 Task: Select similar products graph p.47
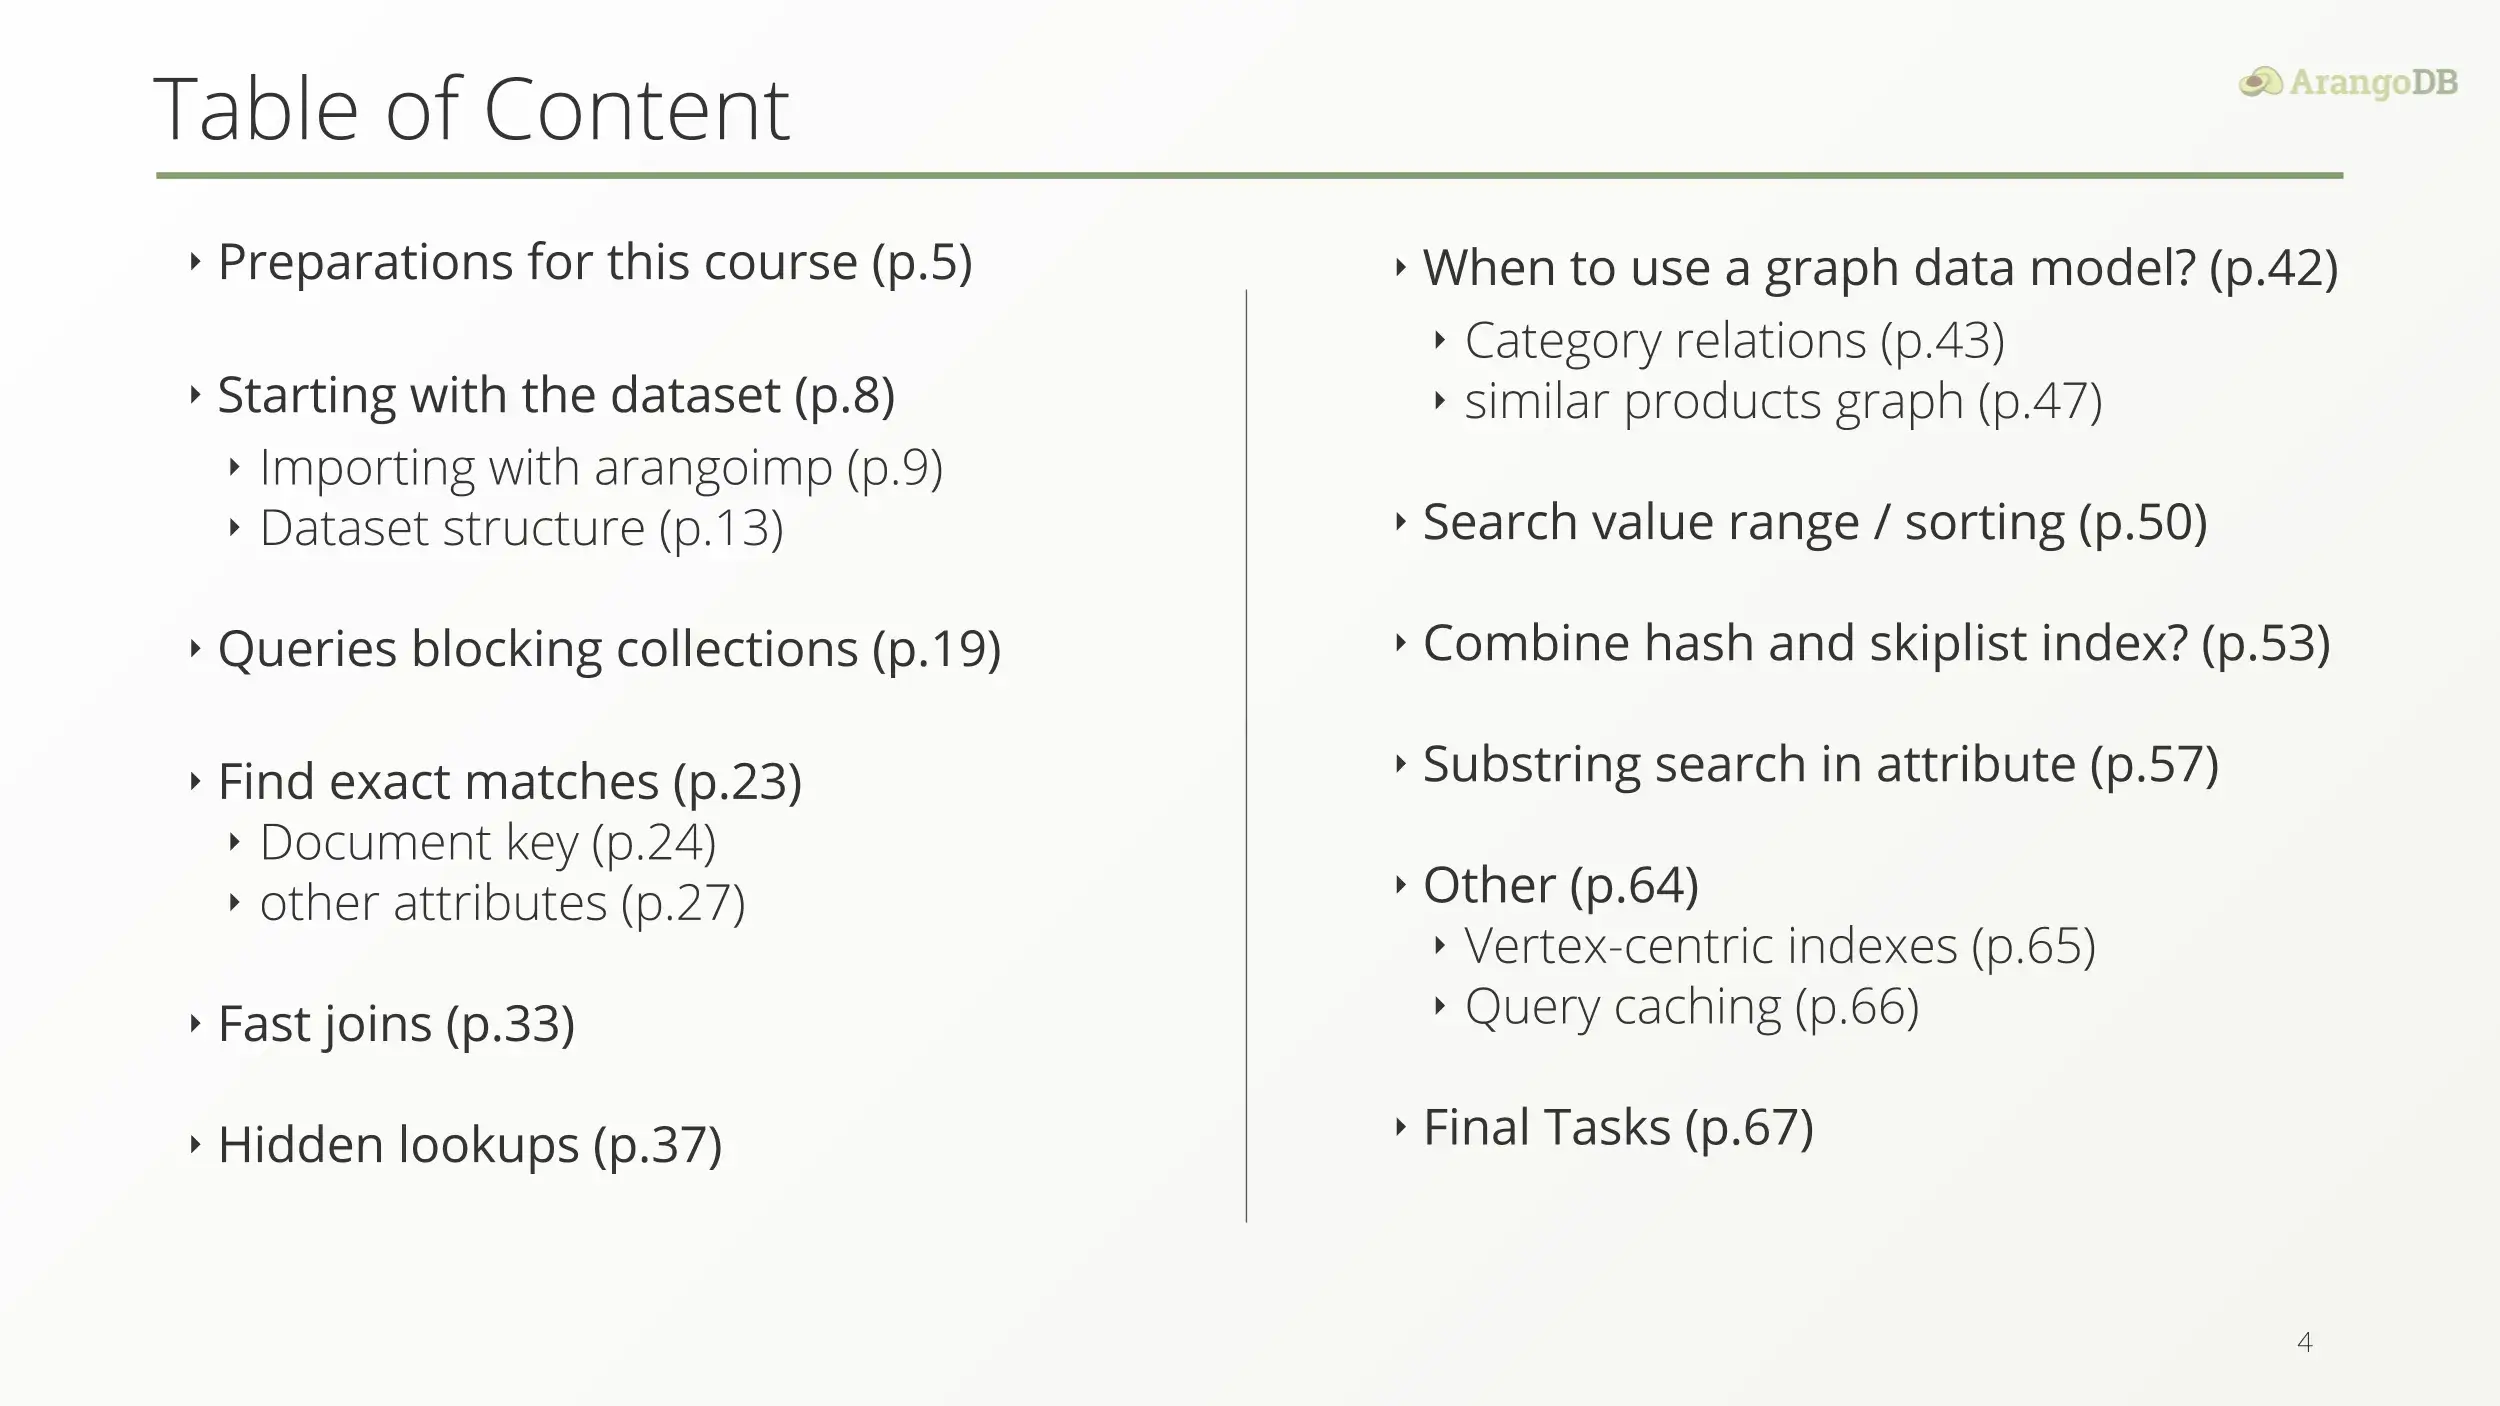coord(1782,400)
